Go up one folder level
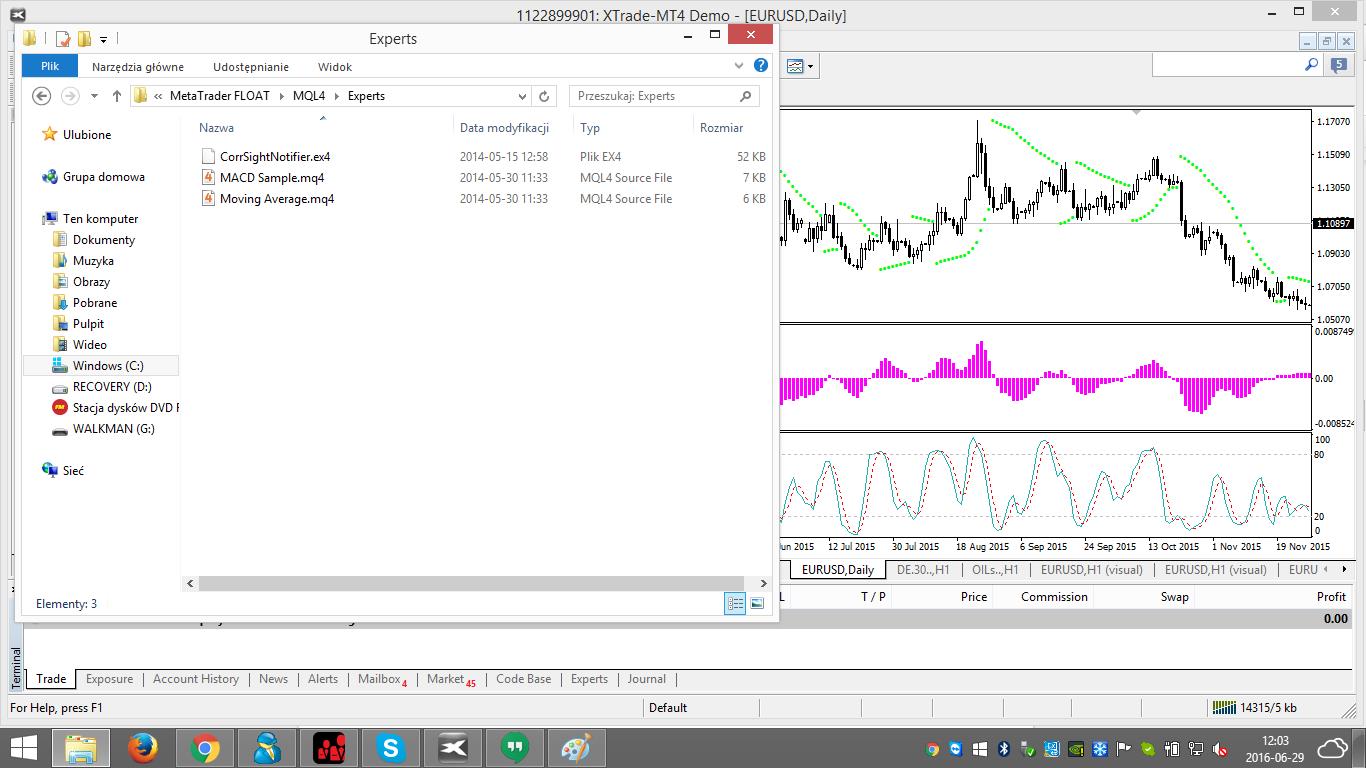 (117, 96)
